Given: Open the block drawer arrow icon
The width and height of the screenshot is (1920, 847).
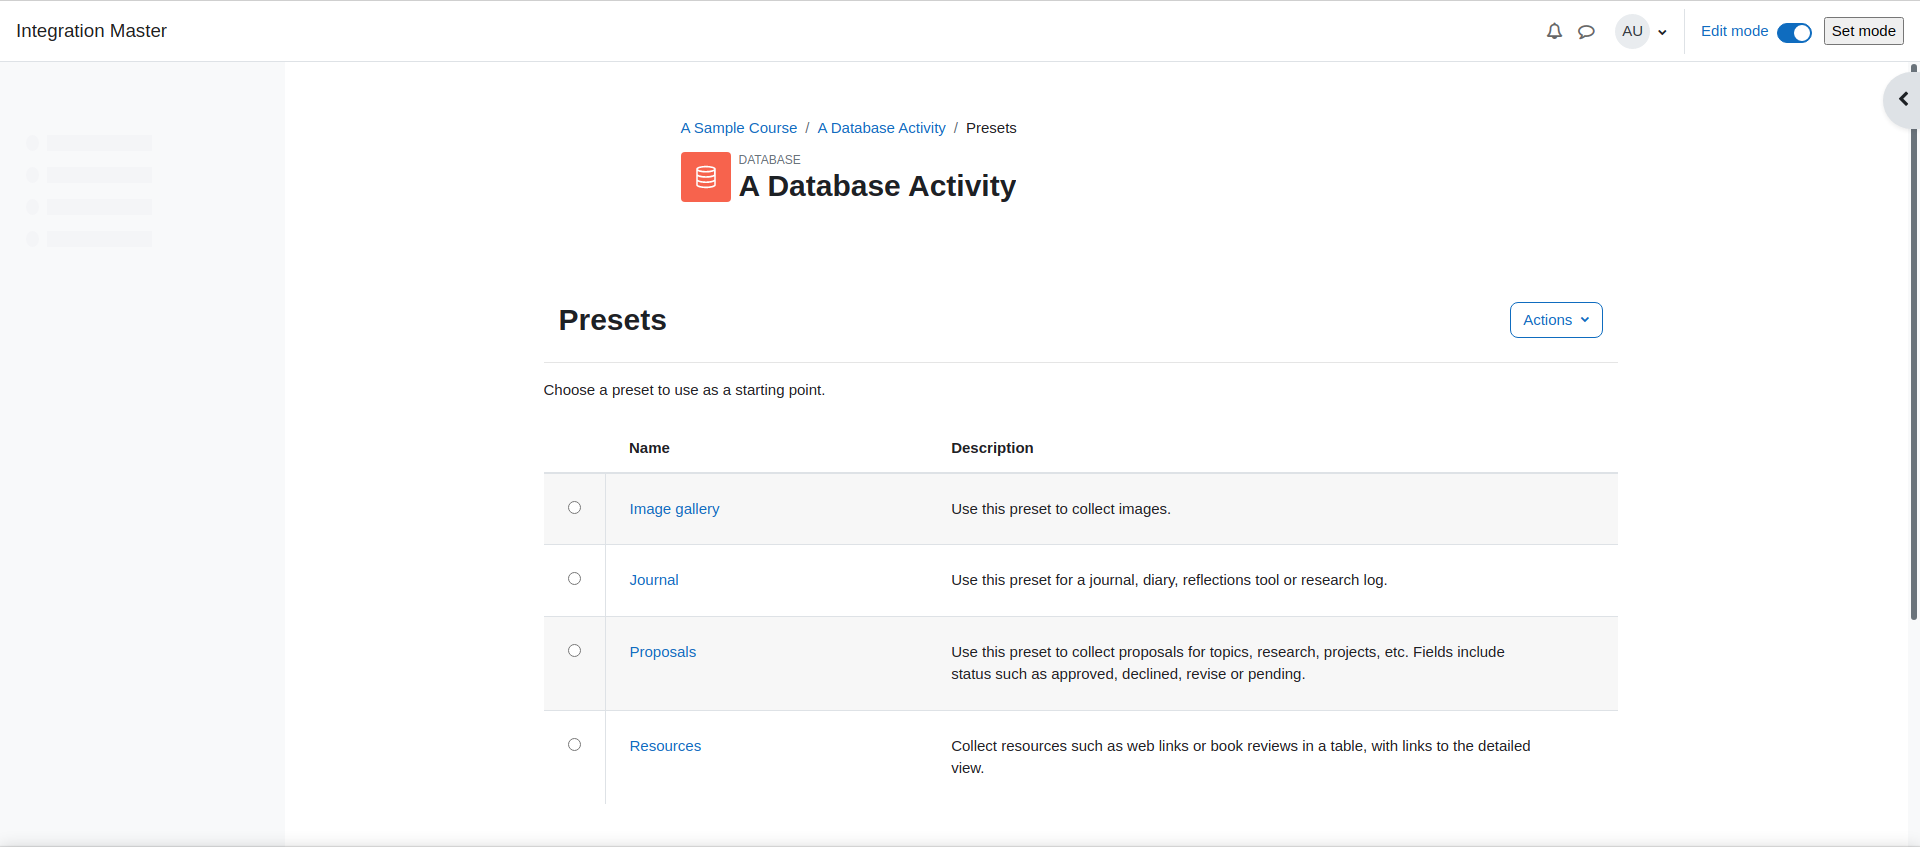Looking at the screenshot, I should (x=1903, y=99).
